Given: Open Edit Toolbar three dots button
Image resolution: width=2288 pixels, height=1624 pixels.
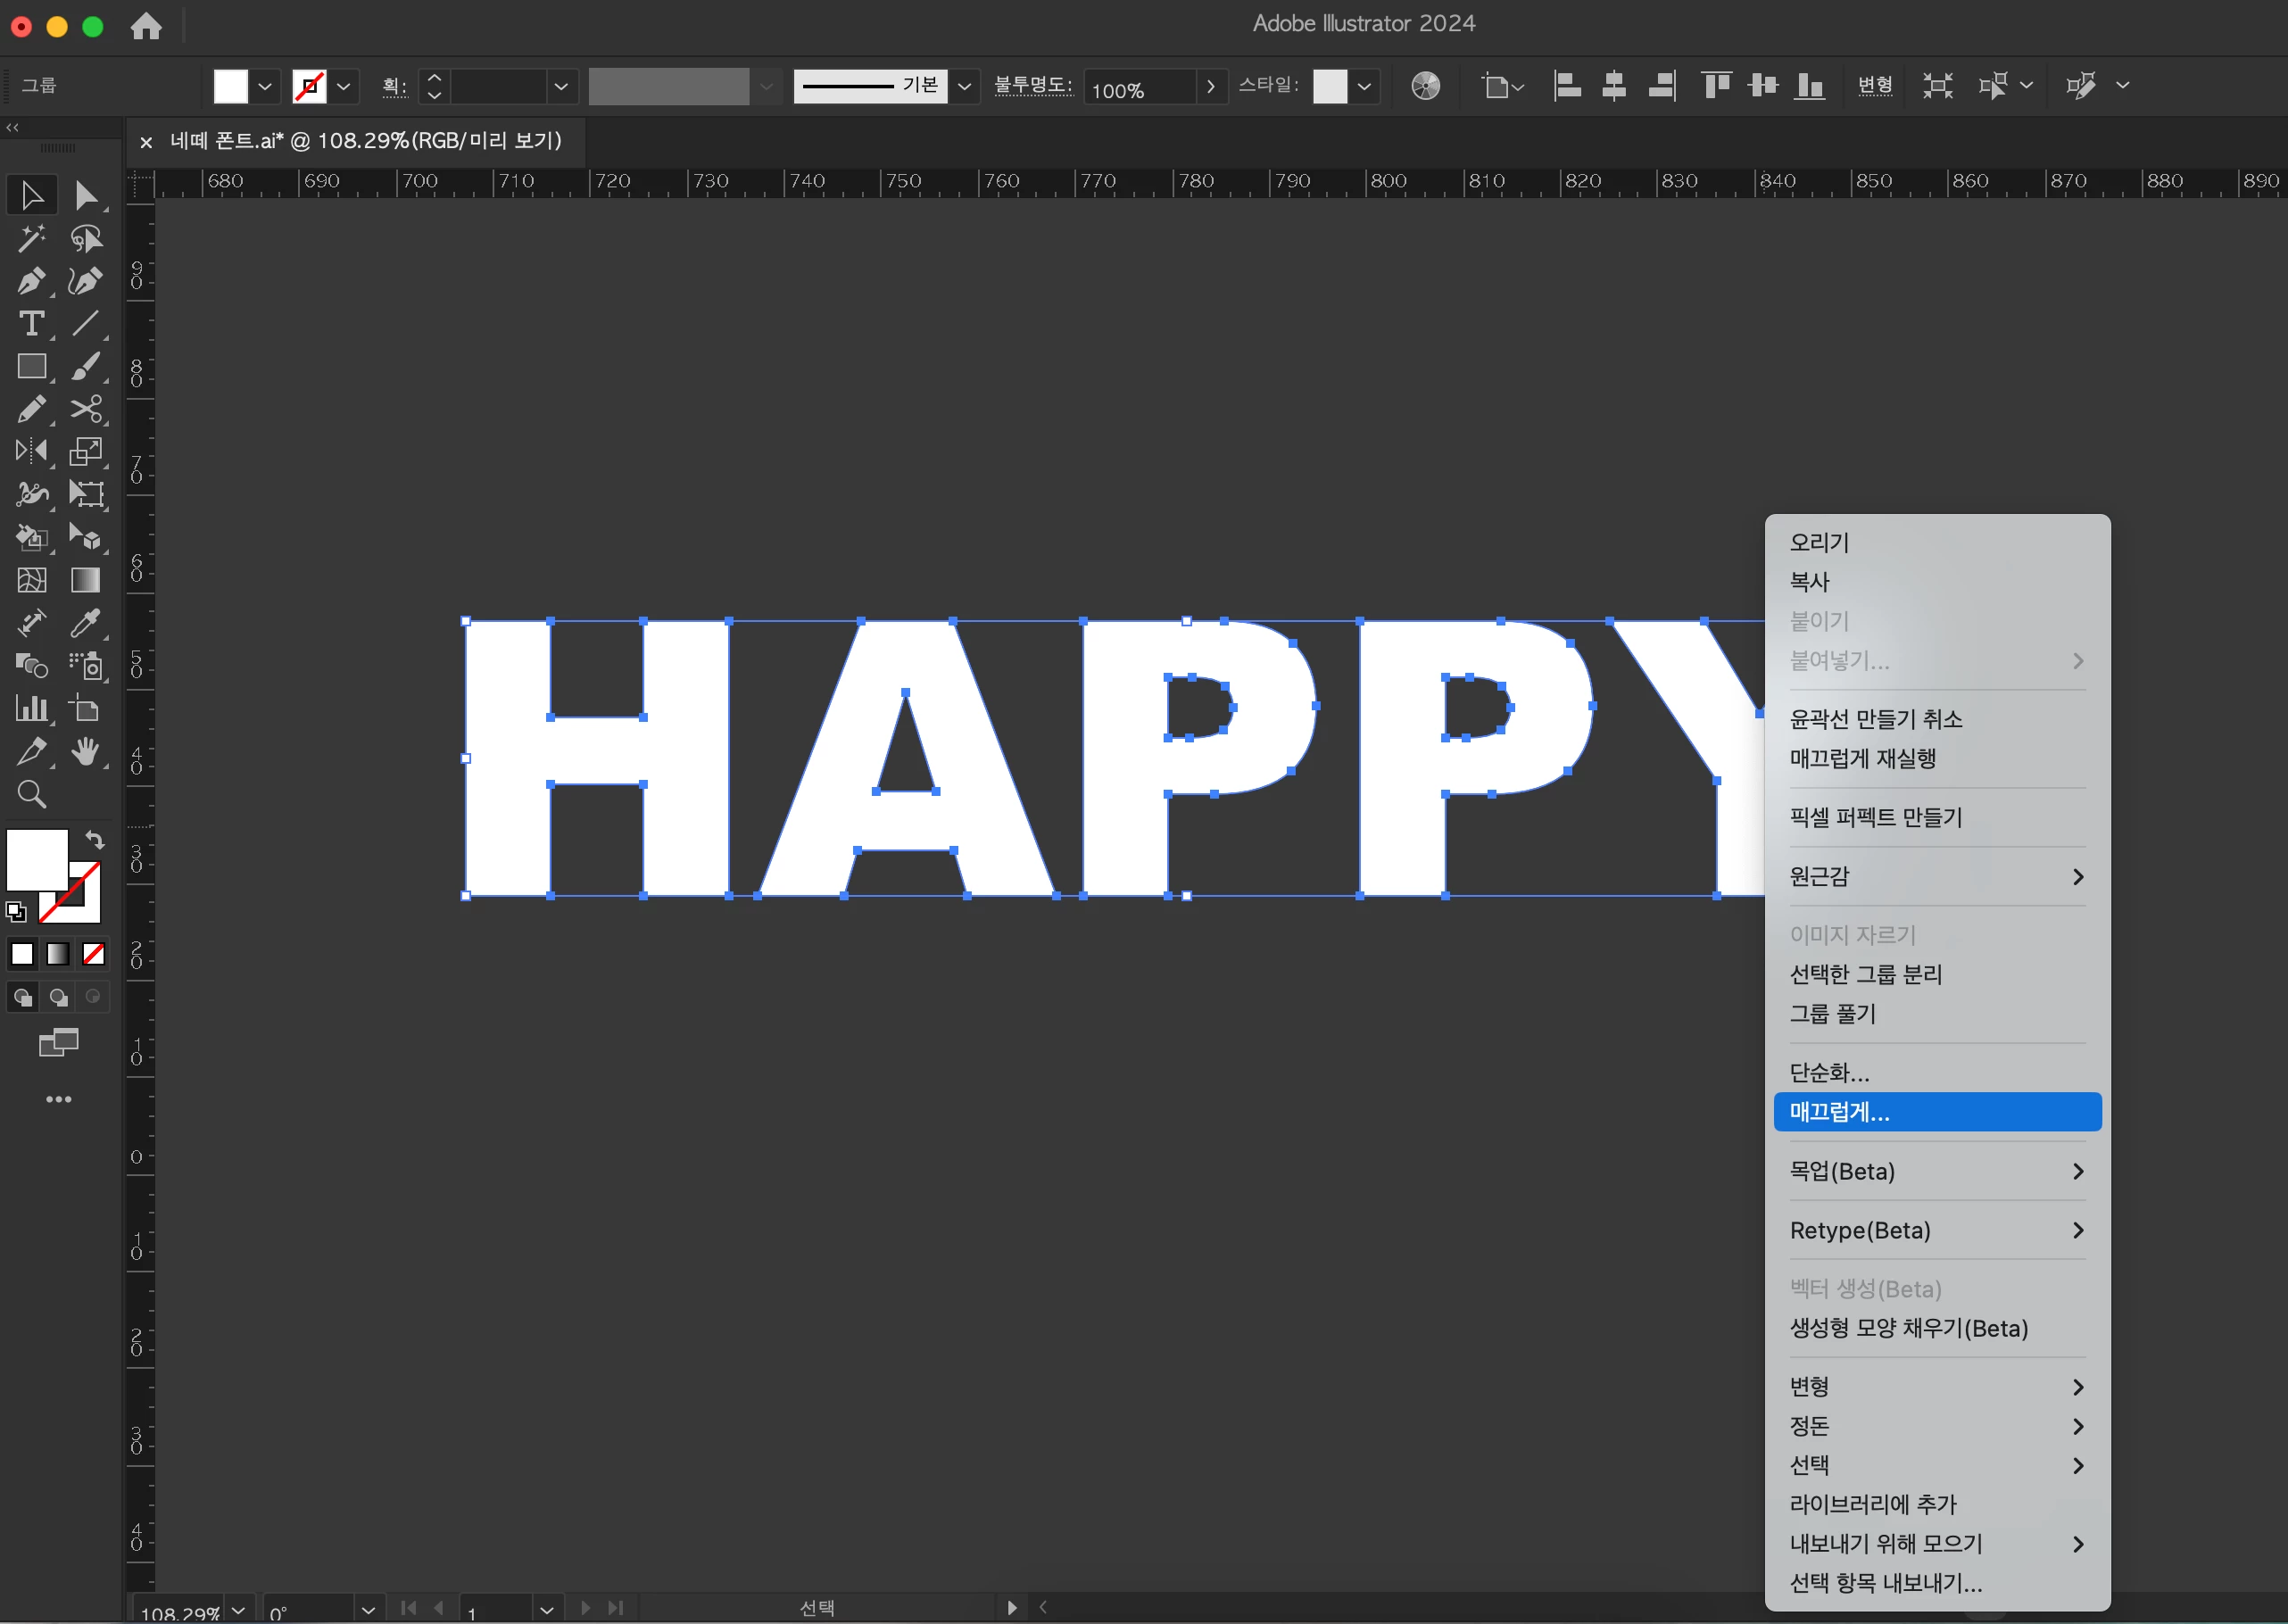Looking at the screenshot, I should [x=59, y=1099].
